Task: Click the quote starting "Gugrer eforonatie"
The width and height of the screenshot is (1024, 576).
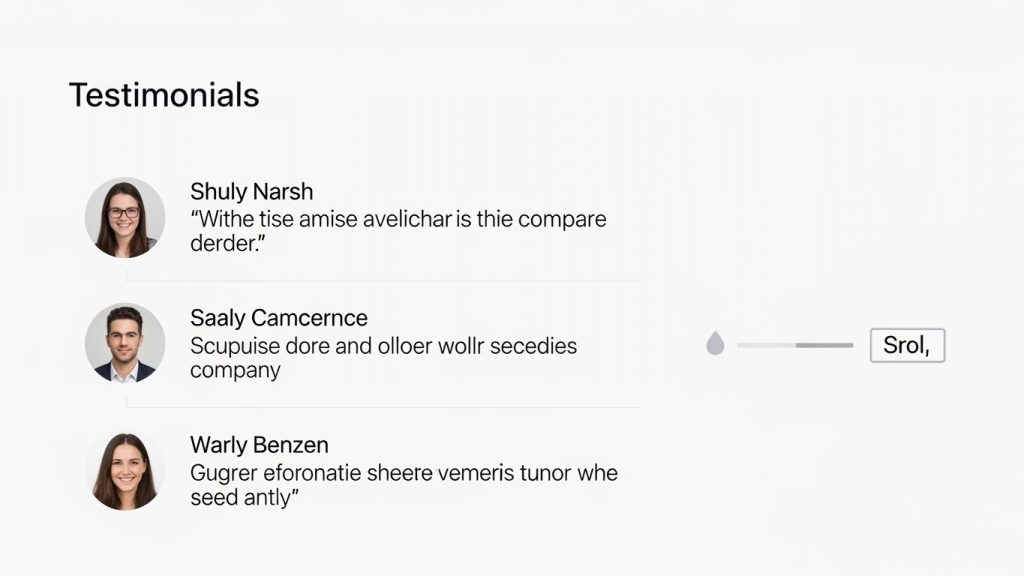Action: (404, 485)
